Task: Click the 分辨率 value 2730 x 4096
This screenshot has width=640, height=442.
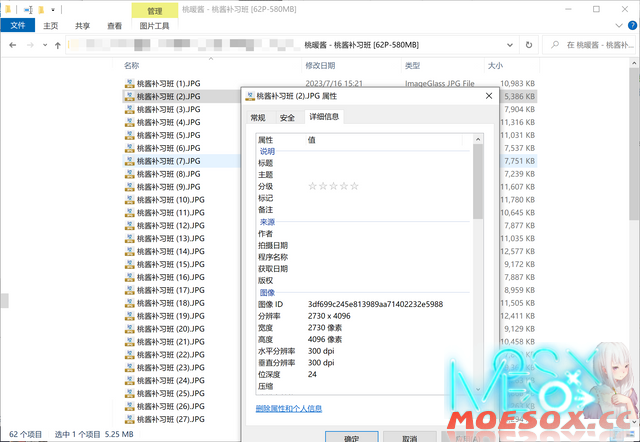Action: tap(329, 316)
